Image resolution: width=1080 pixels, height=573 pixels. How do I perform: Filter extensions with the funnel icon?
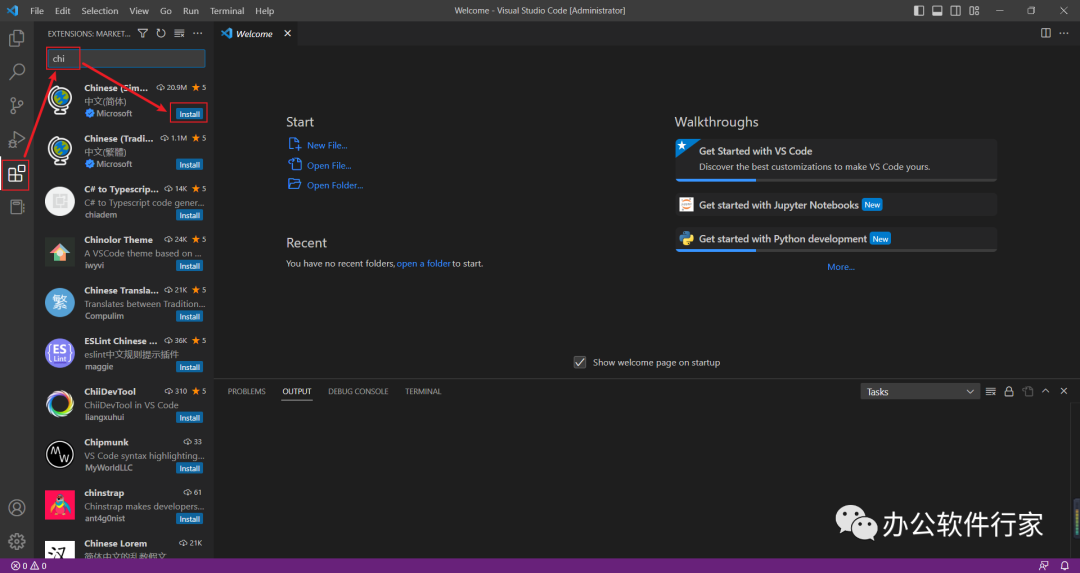pos(143,33)
